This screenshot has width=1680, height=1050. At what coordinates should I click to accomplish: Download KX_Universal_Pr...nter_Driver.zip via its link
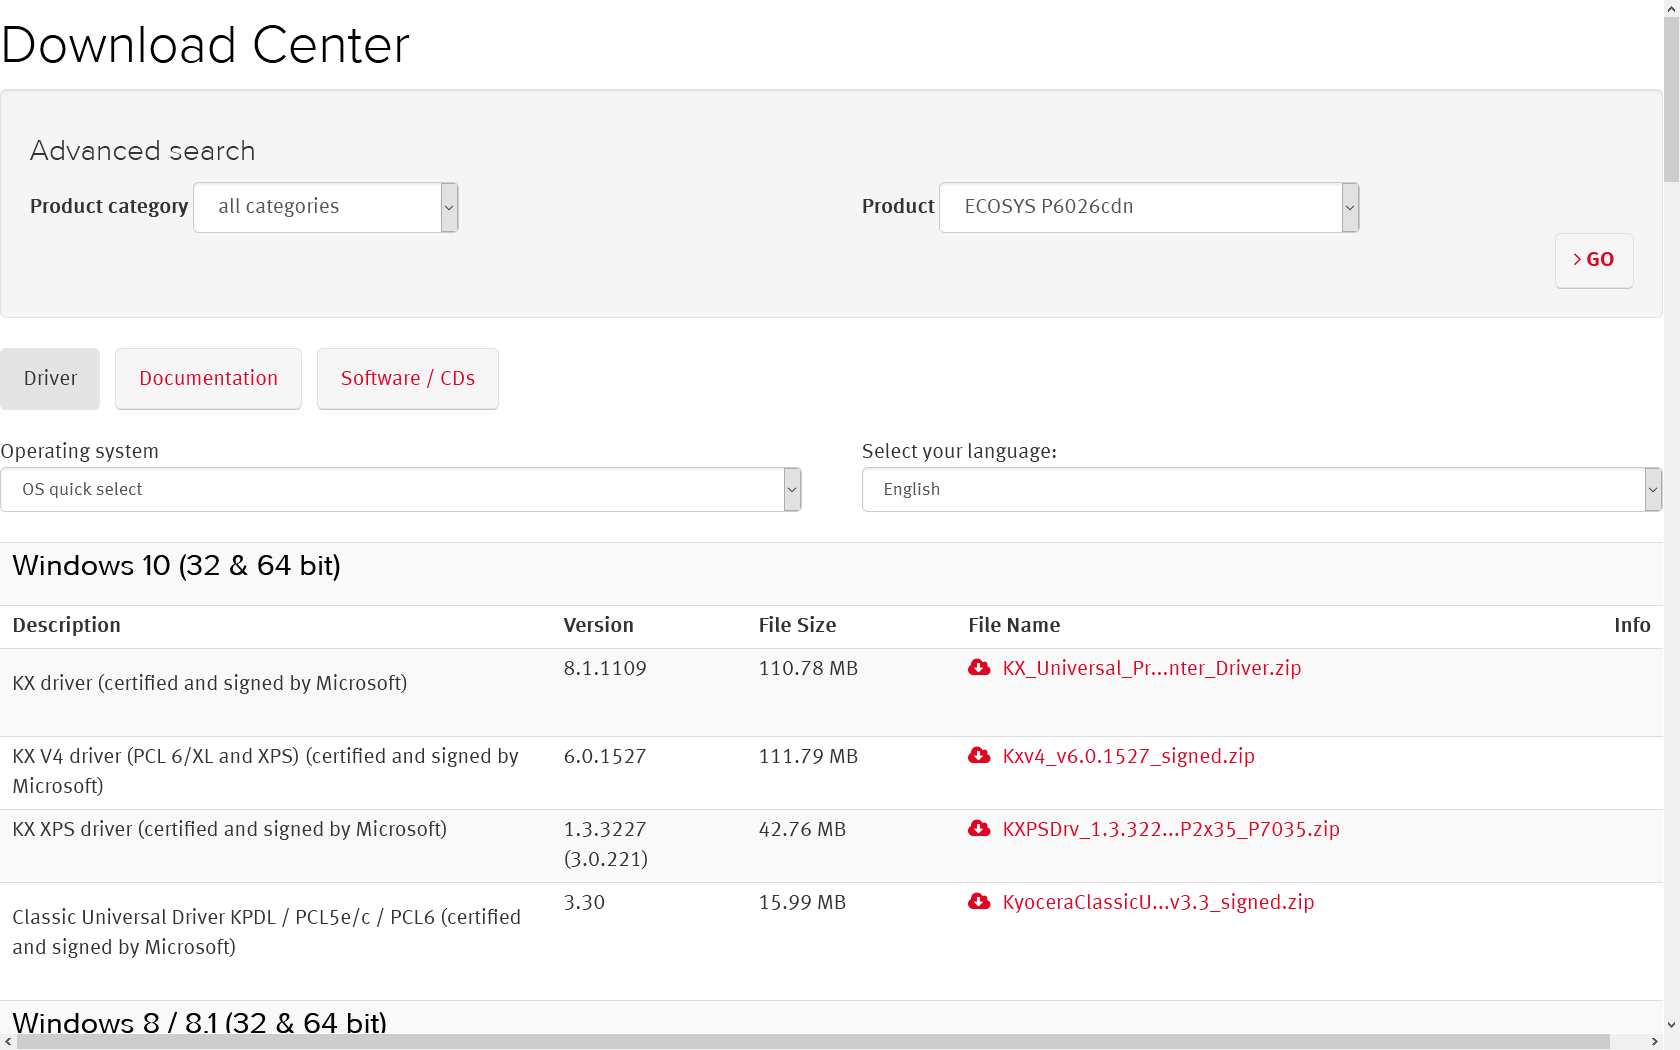[x=1152, y=667]
